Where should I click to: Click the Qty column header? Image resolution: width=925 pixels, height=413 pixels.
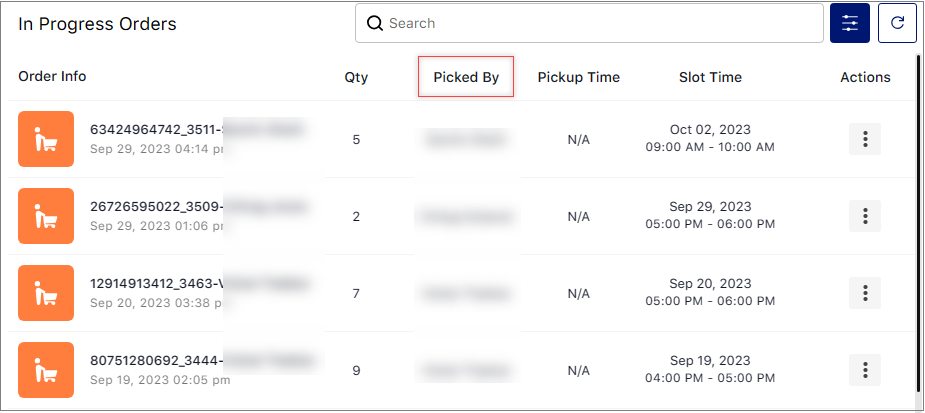coord(356,77)
